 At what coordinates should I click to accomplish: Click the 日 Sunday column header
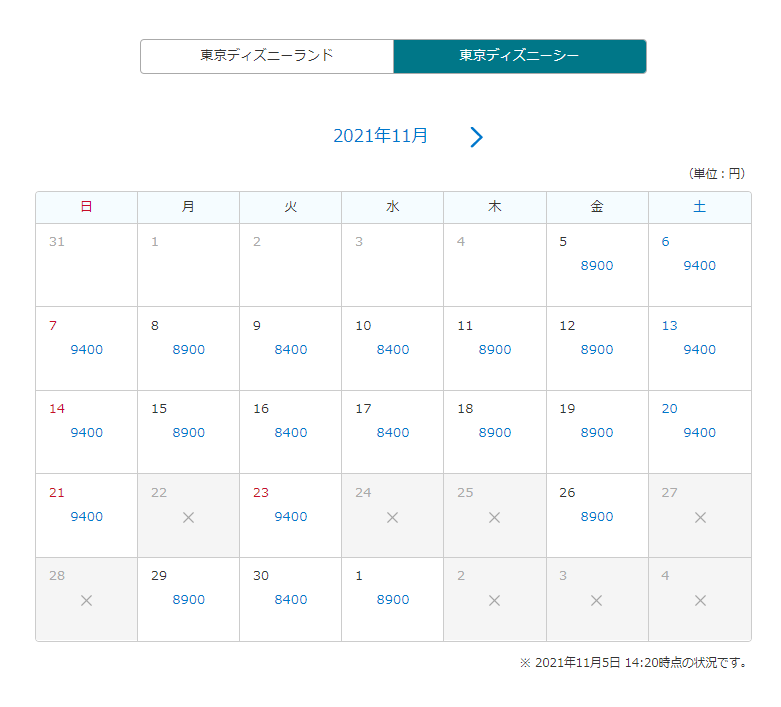click(87, 207)
